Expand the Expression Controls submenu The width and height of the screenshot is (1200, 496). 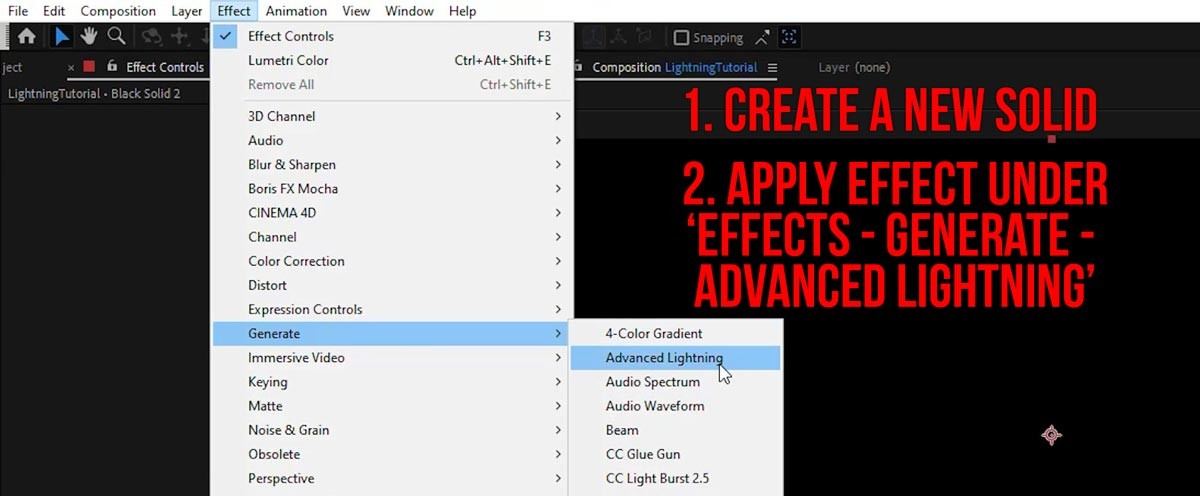pyautogui.click(x=393, y=309)
